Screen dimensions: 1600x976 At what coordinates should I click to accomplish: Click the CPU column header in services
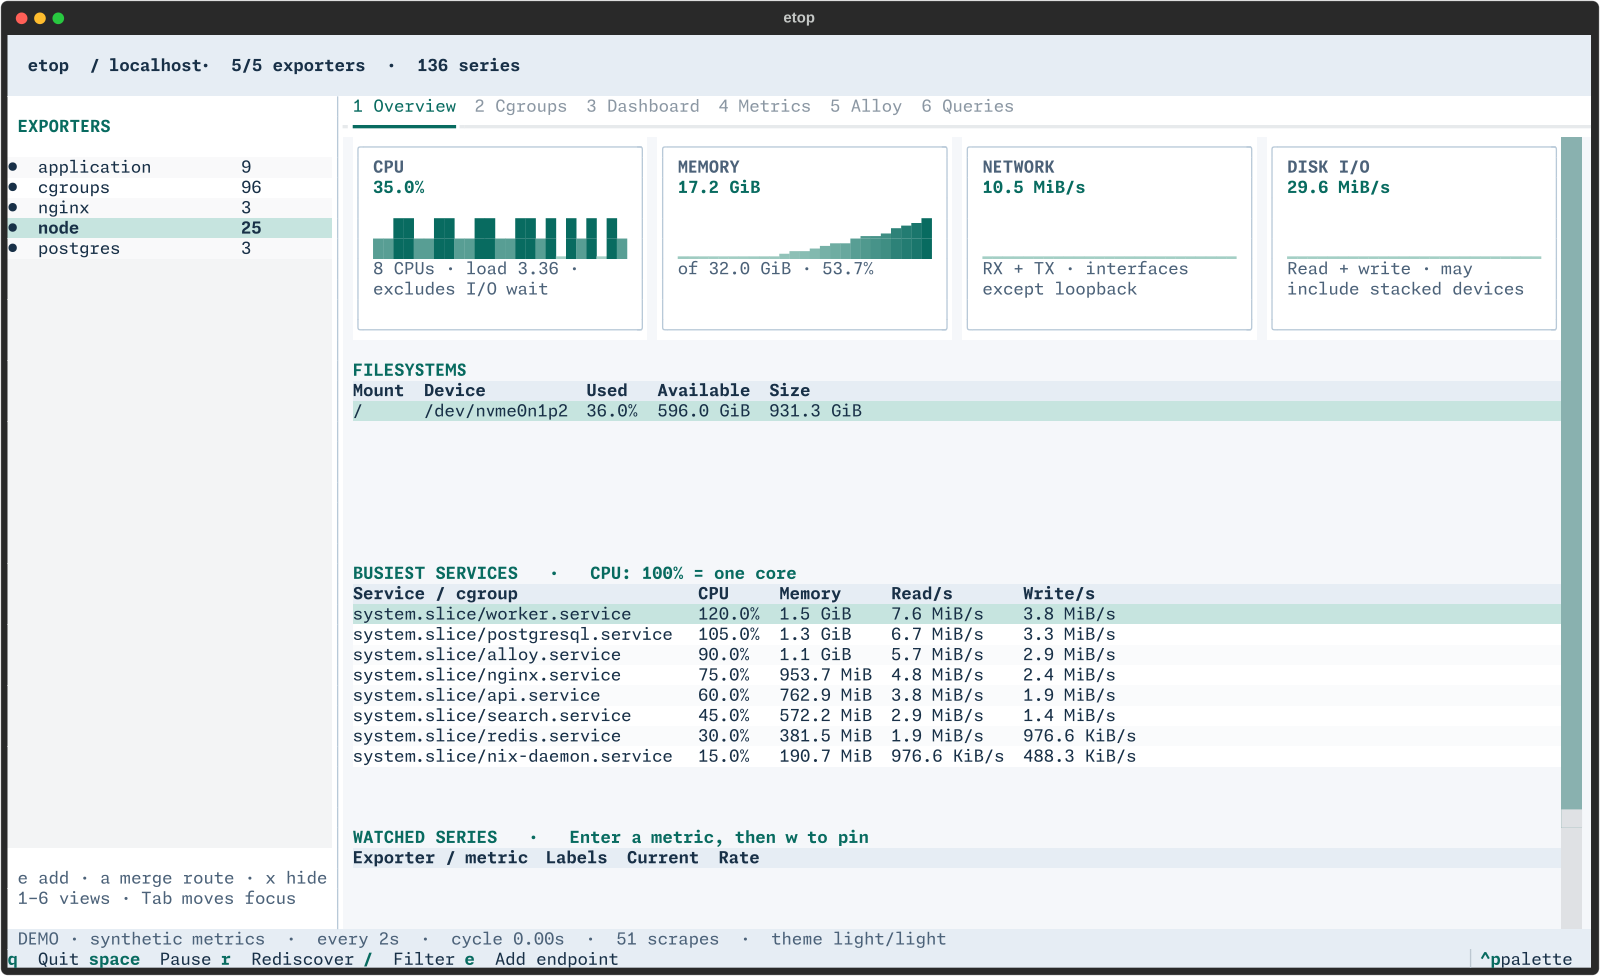[x=713, y=594]
